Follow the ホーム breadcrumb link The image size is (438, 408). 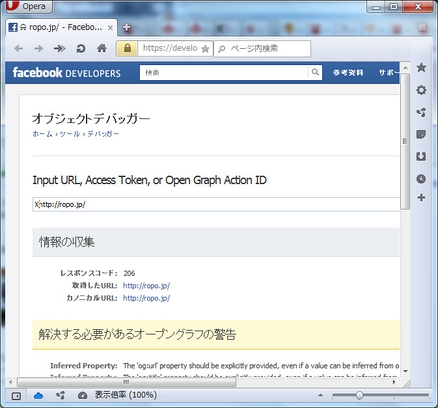click(x=42, y=134)
